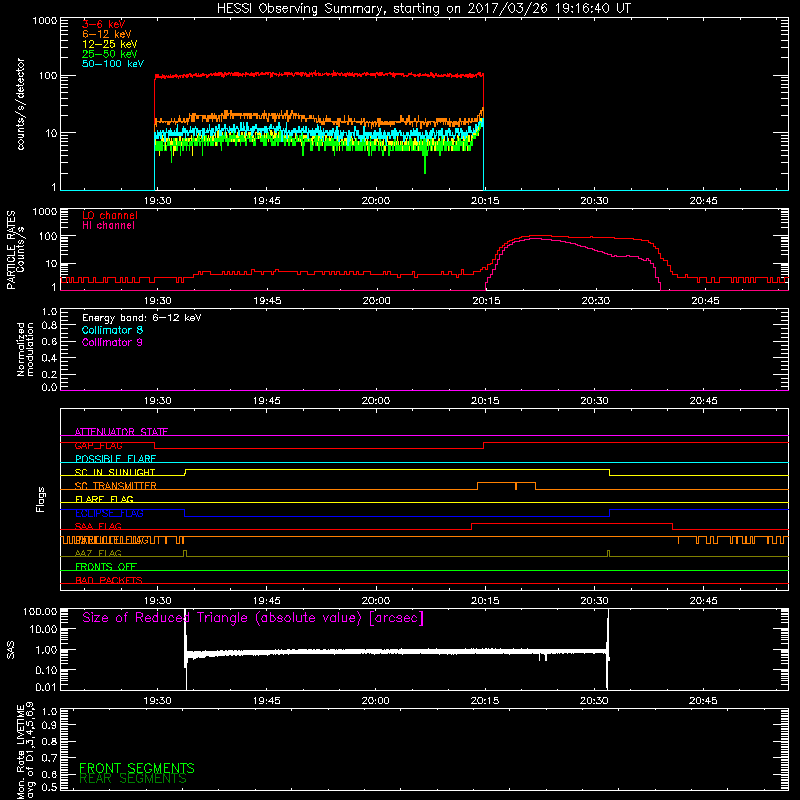Select the Collimator 9 legend label
800x800 pixels.
[112, 342]
